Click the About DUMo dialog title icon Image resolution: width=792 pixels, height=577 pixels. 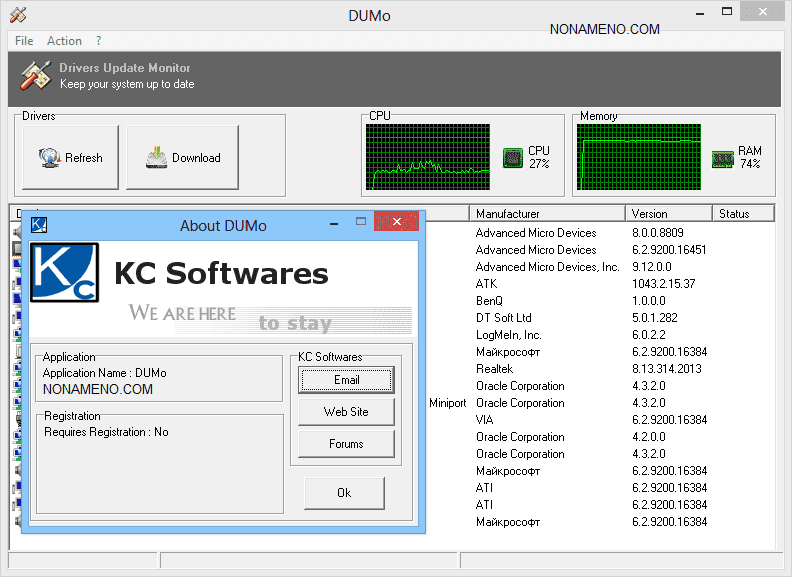pos(39,225)
